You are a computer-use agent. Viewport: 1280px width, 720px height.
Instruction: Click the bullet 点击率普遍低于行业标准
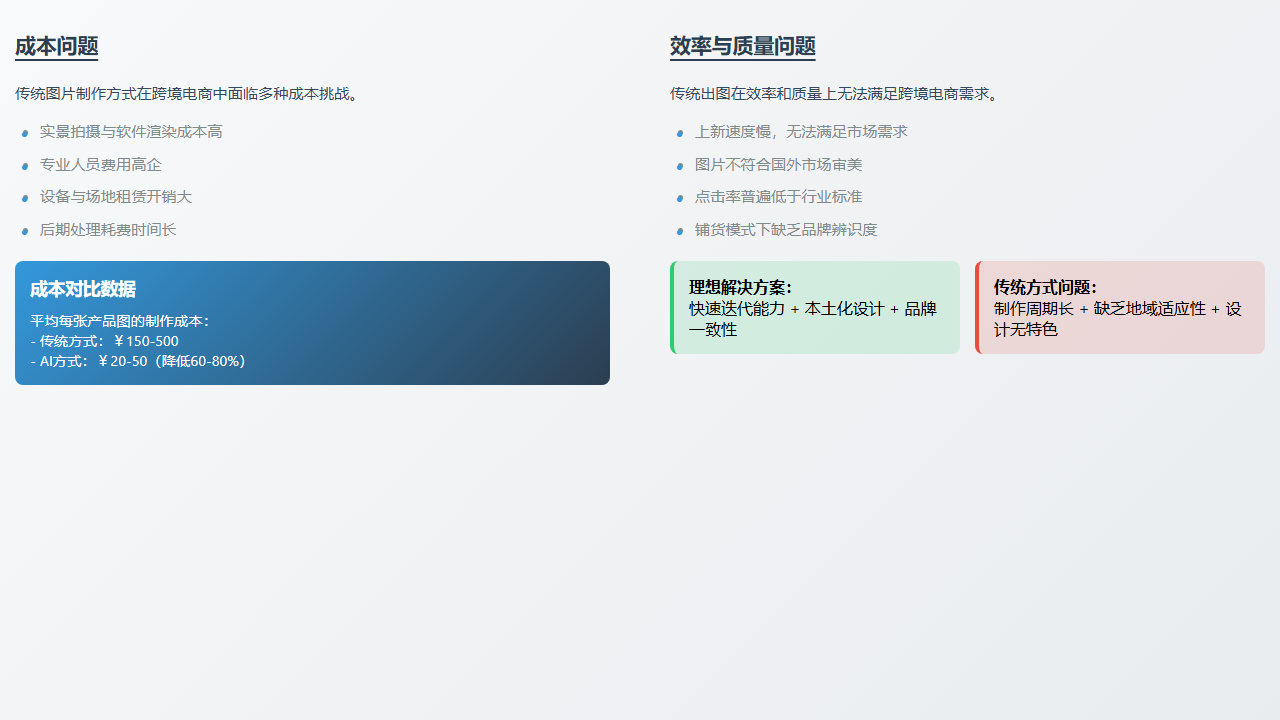click(x=778, y=197)
